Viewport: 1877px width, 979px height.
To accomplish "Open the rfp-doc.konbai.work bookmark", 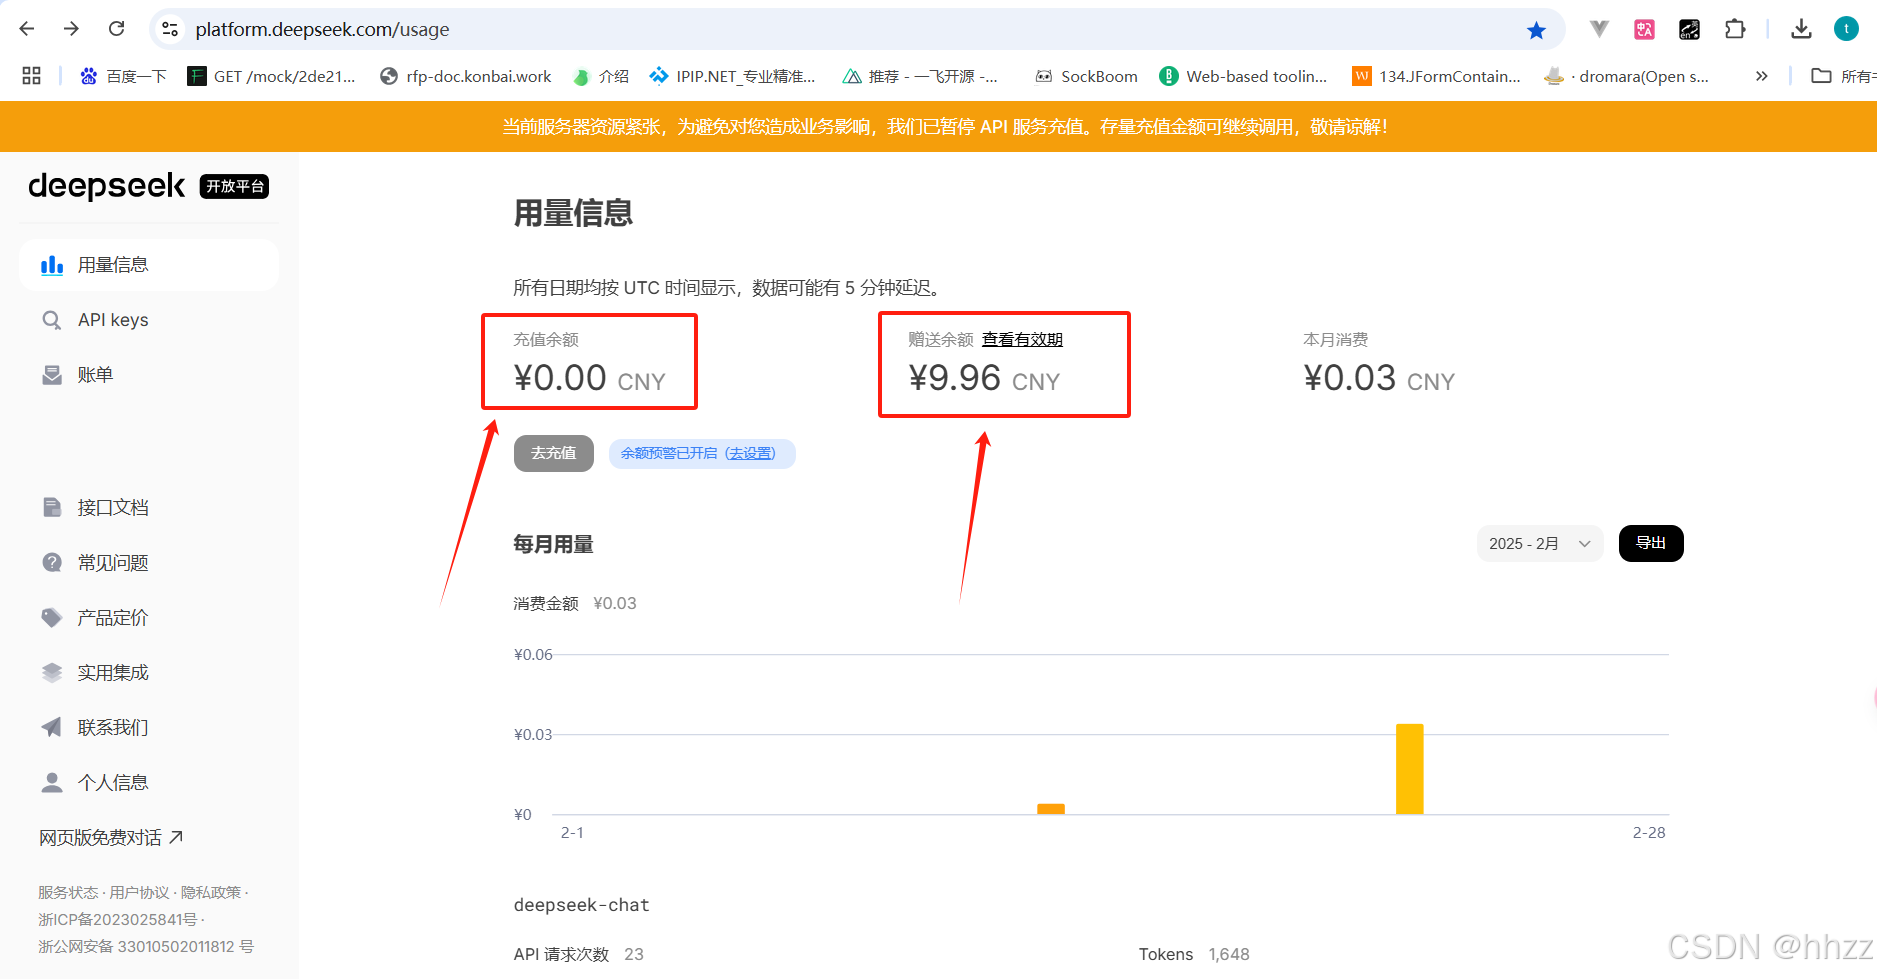I will click(x=466, y=76).
